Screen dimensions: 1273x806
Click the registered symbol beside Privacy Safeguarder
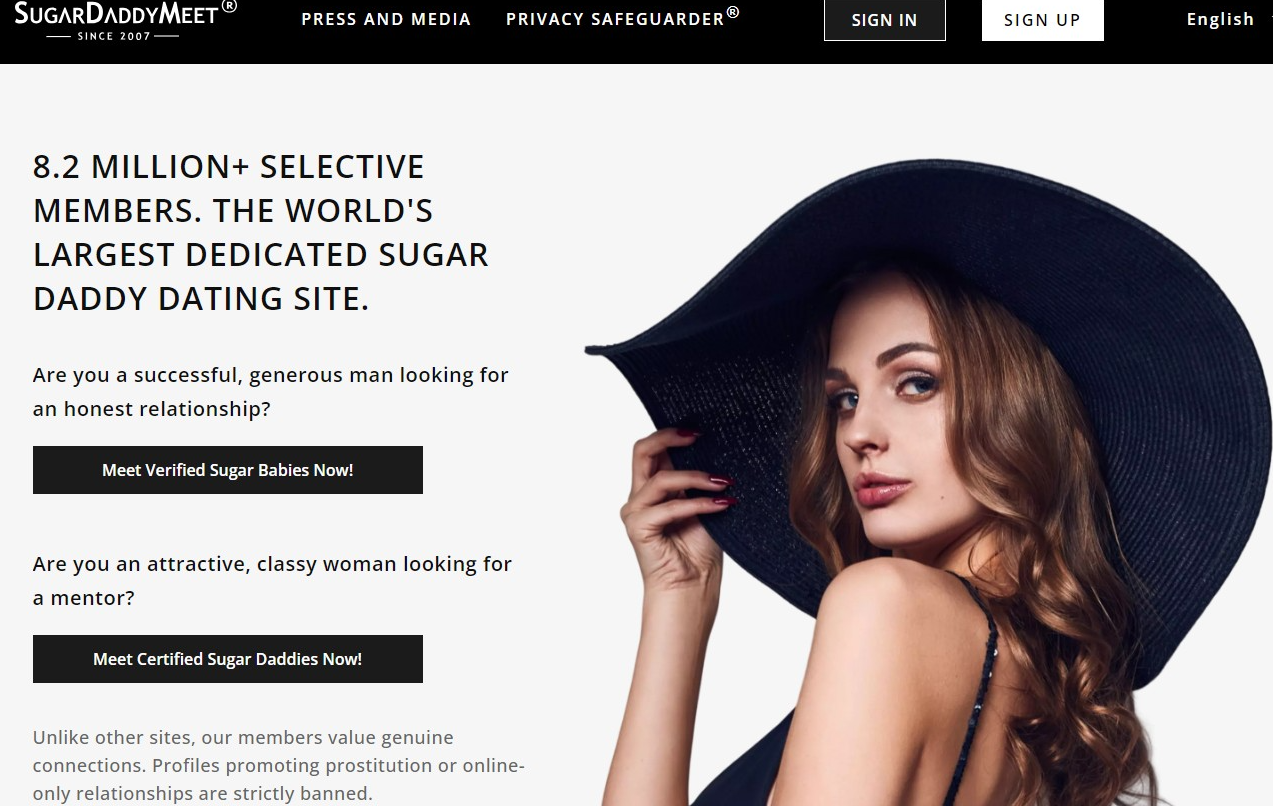click(x=733, y=12)
